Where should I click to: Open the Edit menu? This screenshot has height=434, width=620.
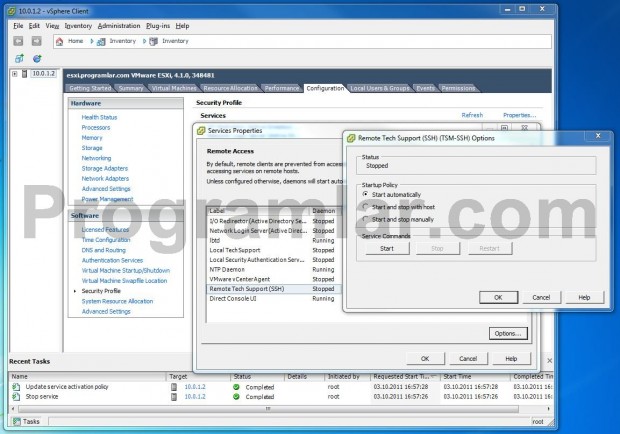click(x=34, y=26)
